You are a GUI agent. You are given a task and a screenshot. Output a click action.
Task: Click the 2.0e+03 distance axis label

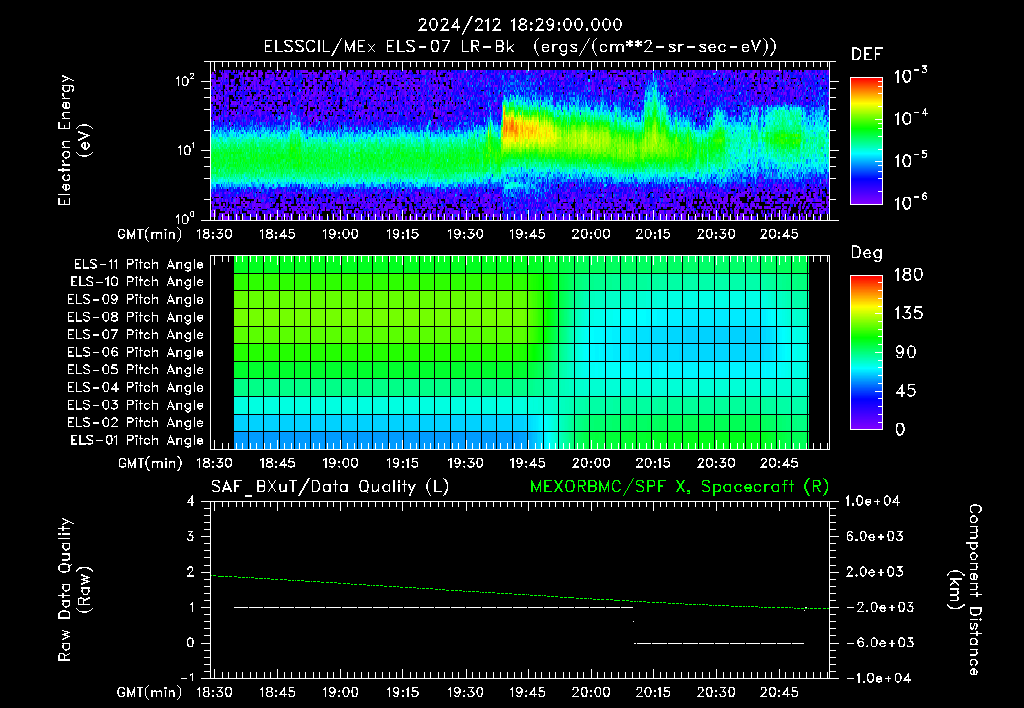click(x=875, y=571)
